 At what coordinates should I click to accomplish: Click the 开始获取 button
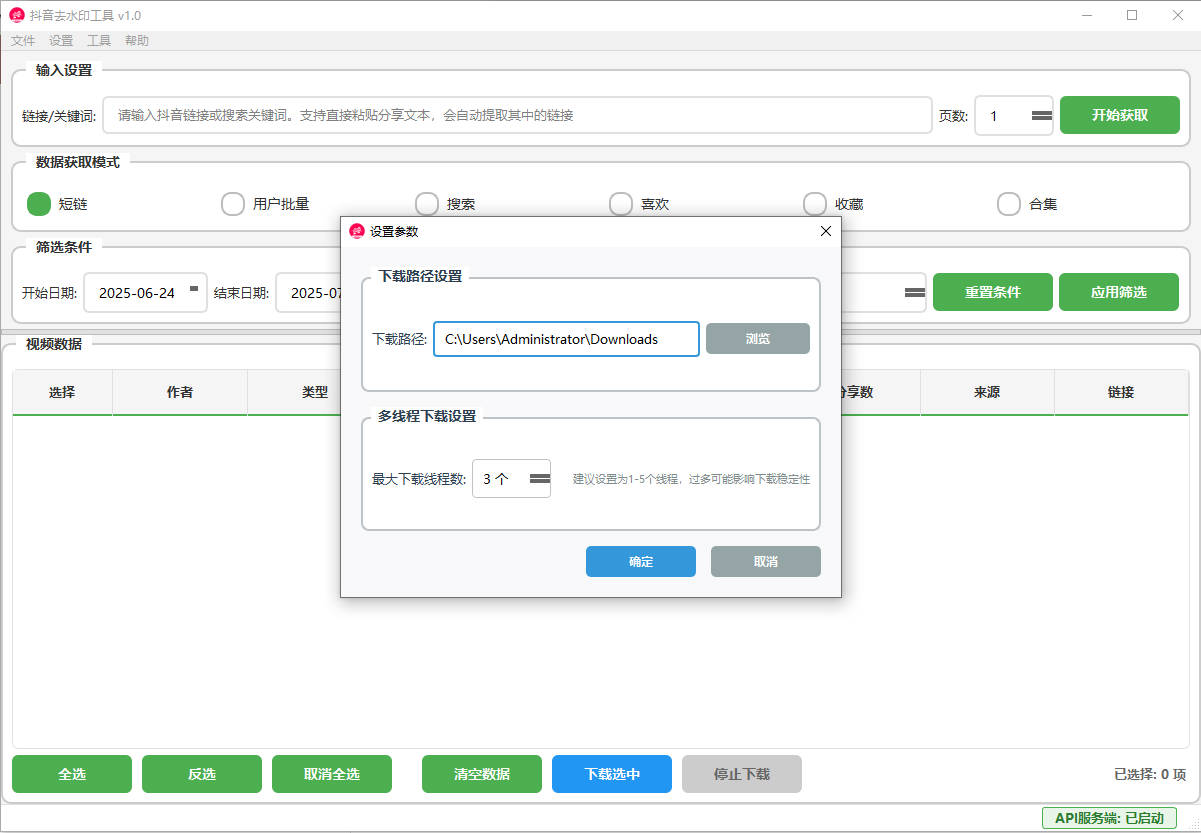click(1120, 115)
